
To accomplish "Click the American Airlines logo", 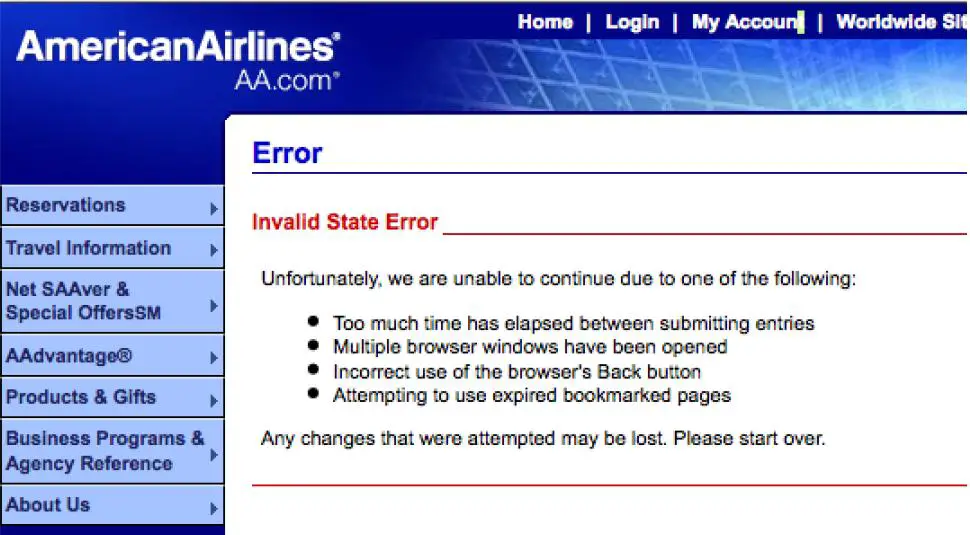I will tap(178, 47).
